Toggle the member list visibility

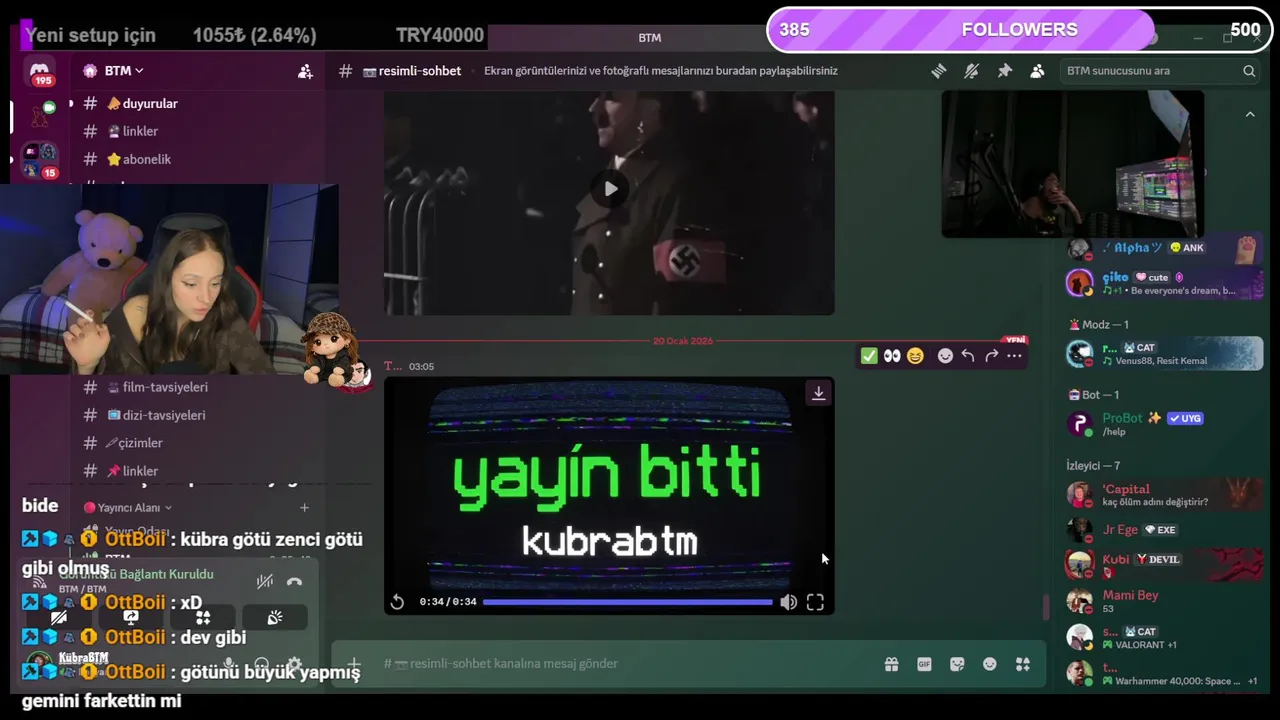pyautogui.click(x=1037, y=71)
